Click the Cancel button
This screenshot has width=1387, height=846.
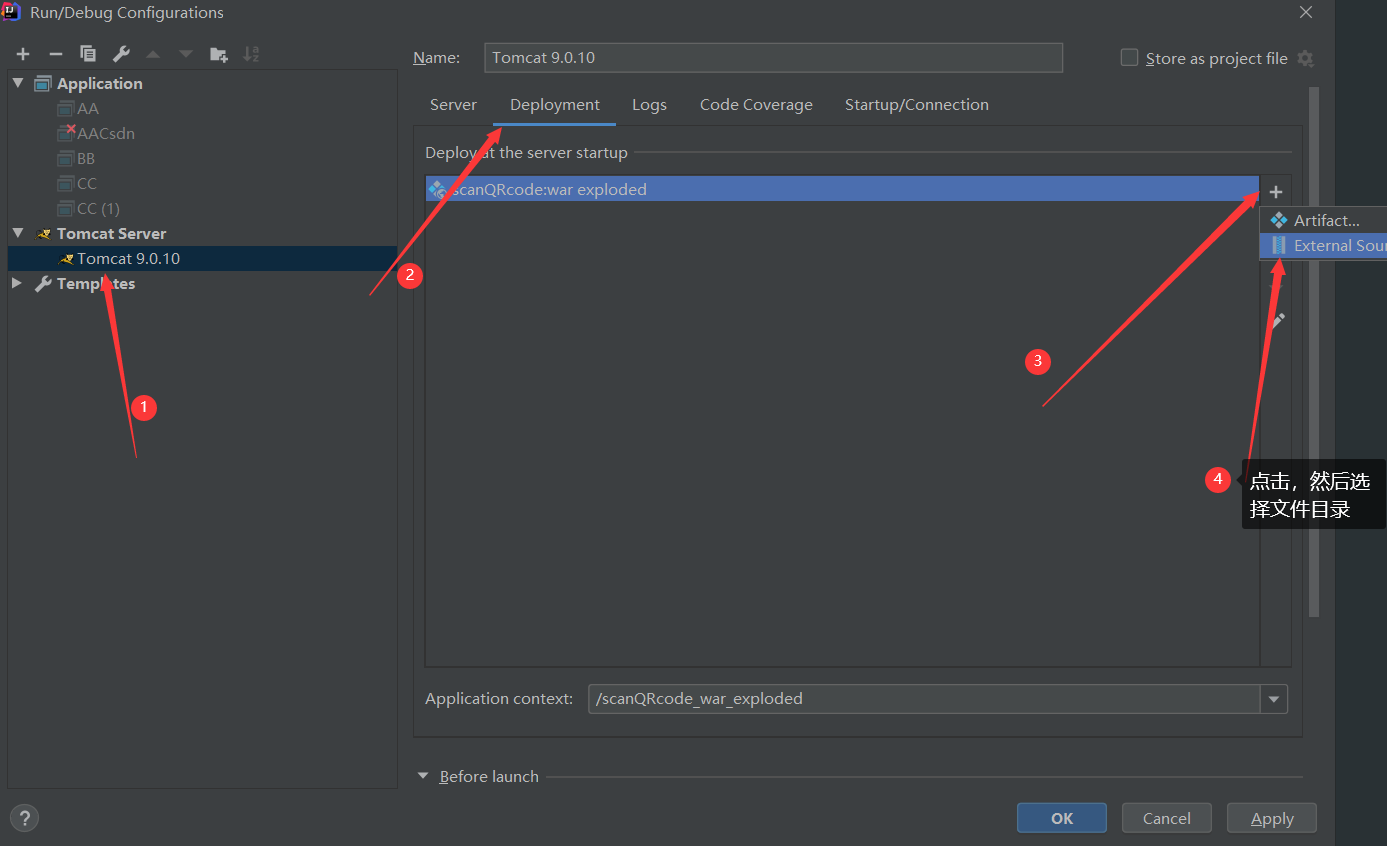1167,818
